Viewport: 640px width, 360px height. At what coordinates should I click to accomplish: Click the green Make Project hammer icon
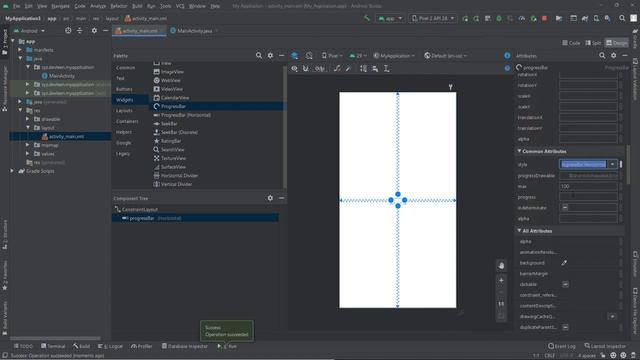[x=367, y=18]
